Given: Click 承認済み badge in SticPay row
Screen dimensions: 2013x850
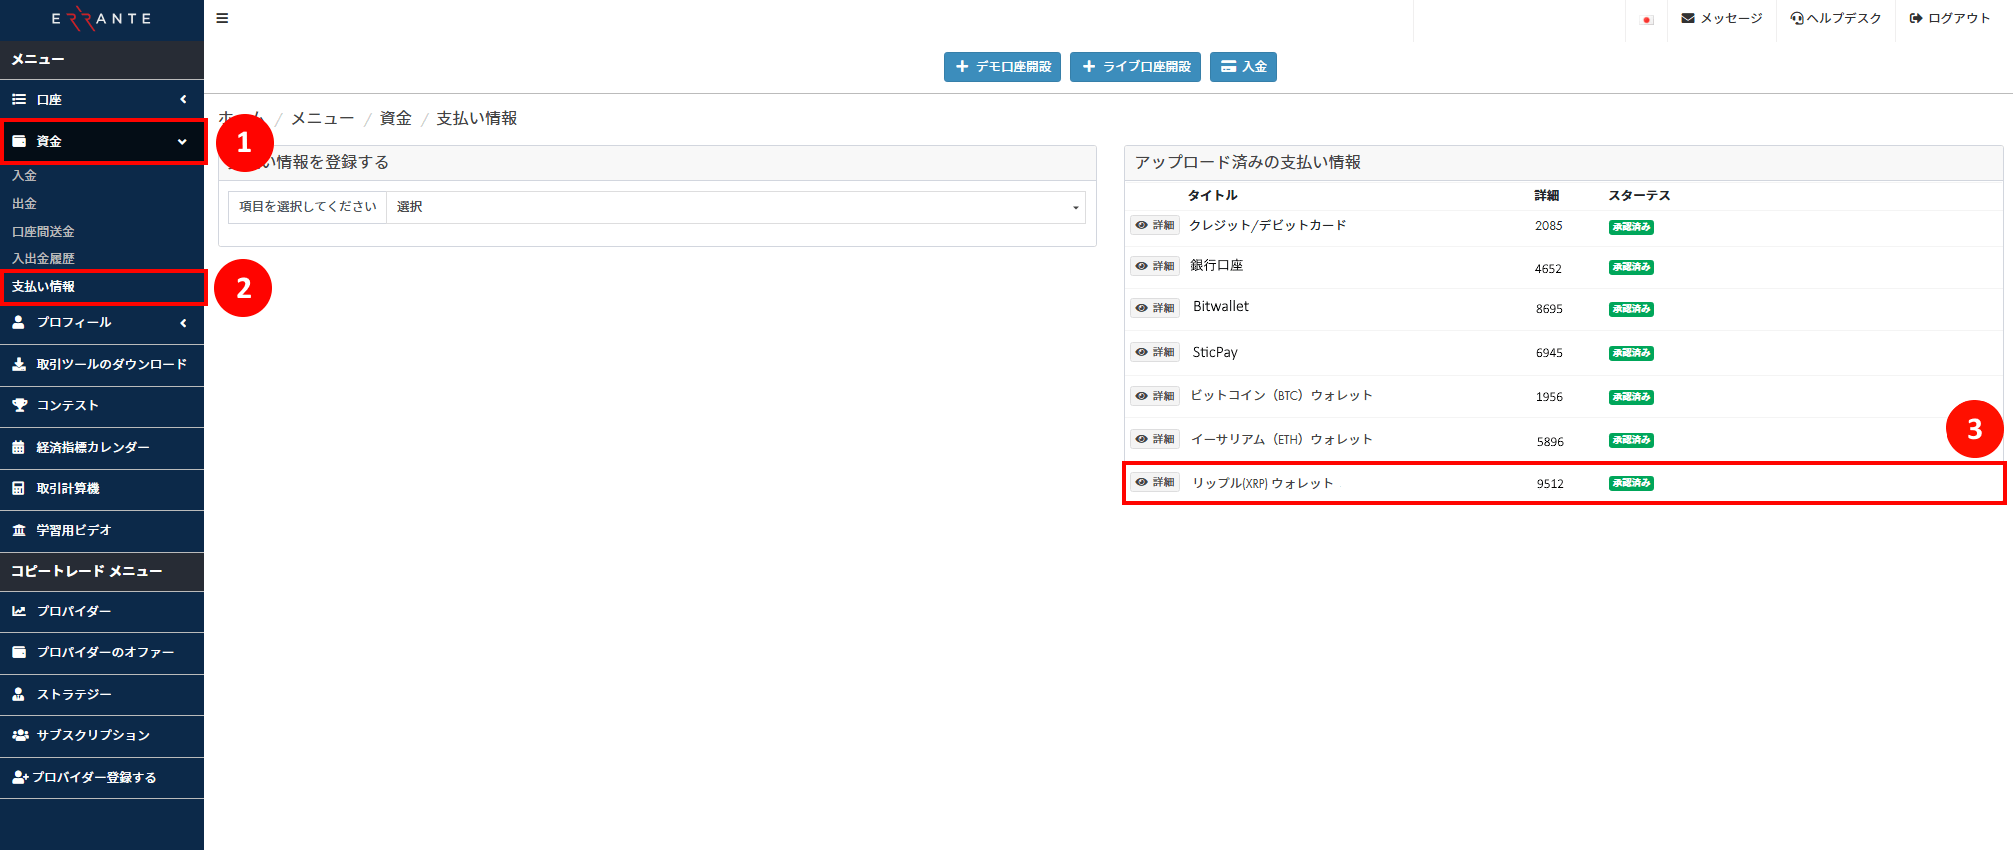Looking at the screenshot, I should click(1631, 353).
